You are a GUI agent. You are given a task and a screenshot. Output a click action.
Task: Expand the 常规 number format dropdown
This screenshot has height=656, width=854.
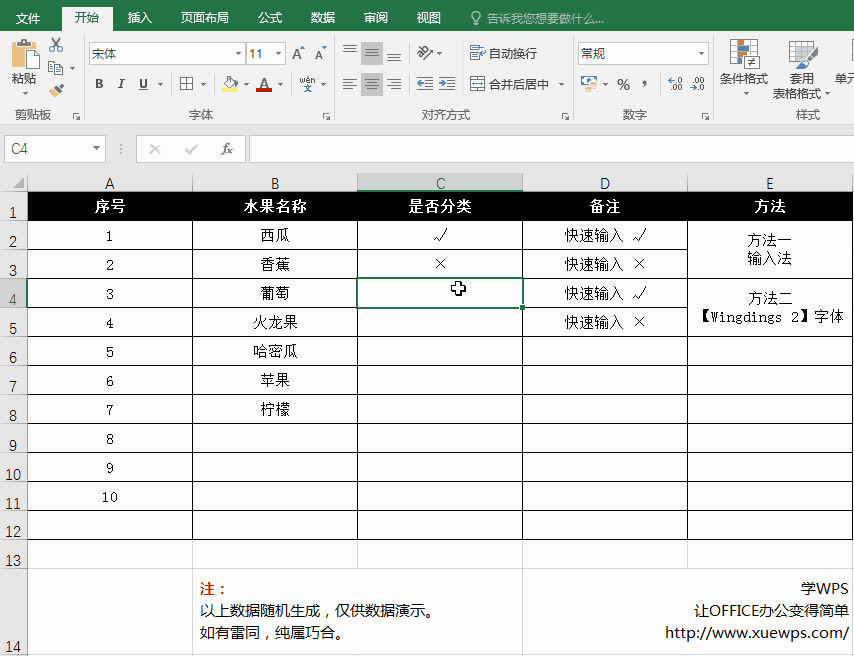(702, 54)
